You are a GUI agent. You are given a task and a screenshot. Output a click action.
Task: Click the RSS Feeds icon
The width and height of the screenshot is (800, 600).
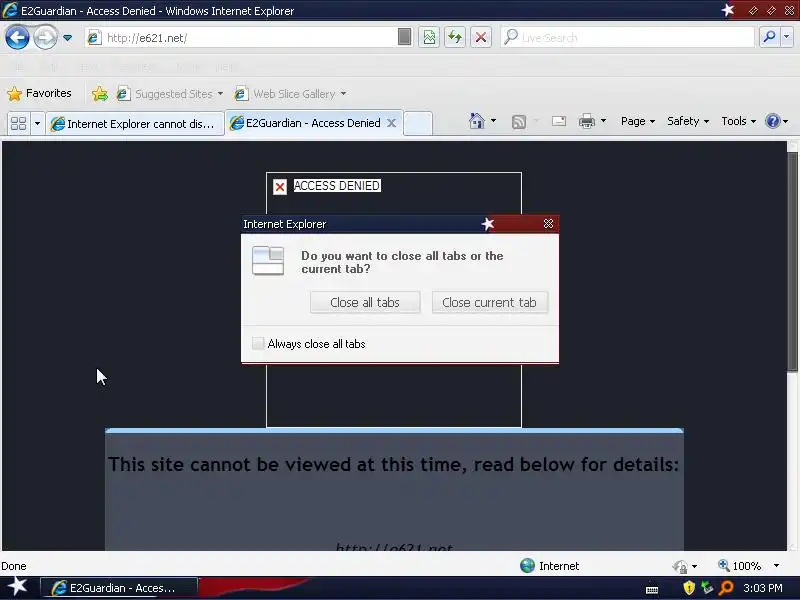pos(518,121)
